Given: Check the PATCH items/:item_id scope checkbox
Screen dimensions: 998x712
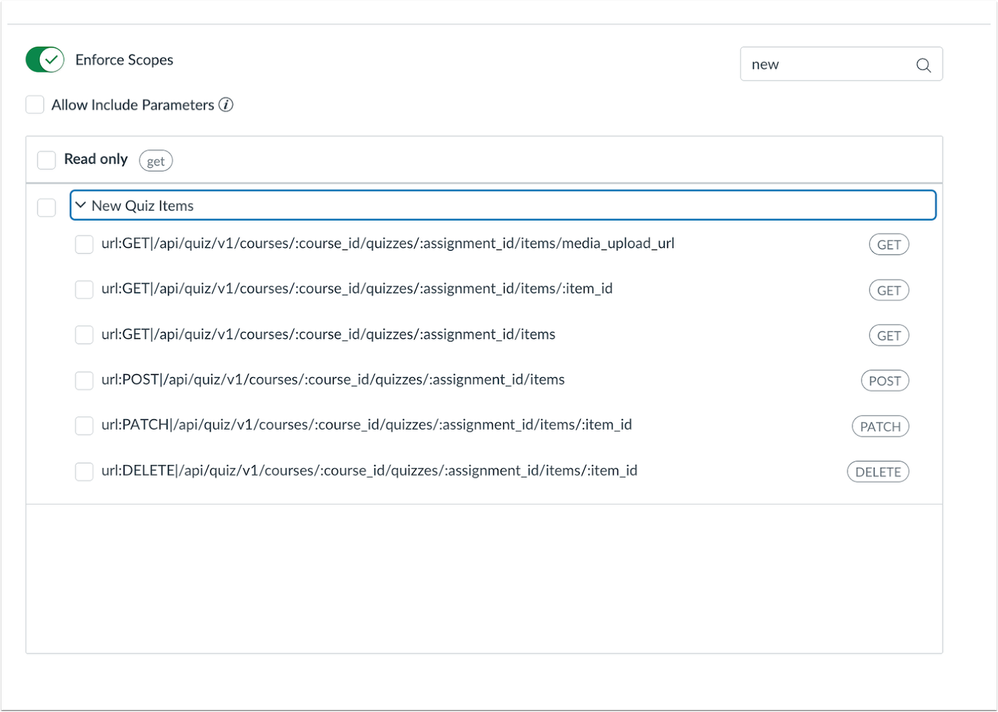Looking at the screenshot, I should point(84,426).
